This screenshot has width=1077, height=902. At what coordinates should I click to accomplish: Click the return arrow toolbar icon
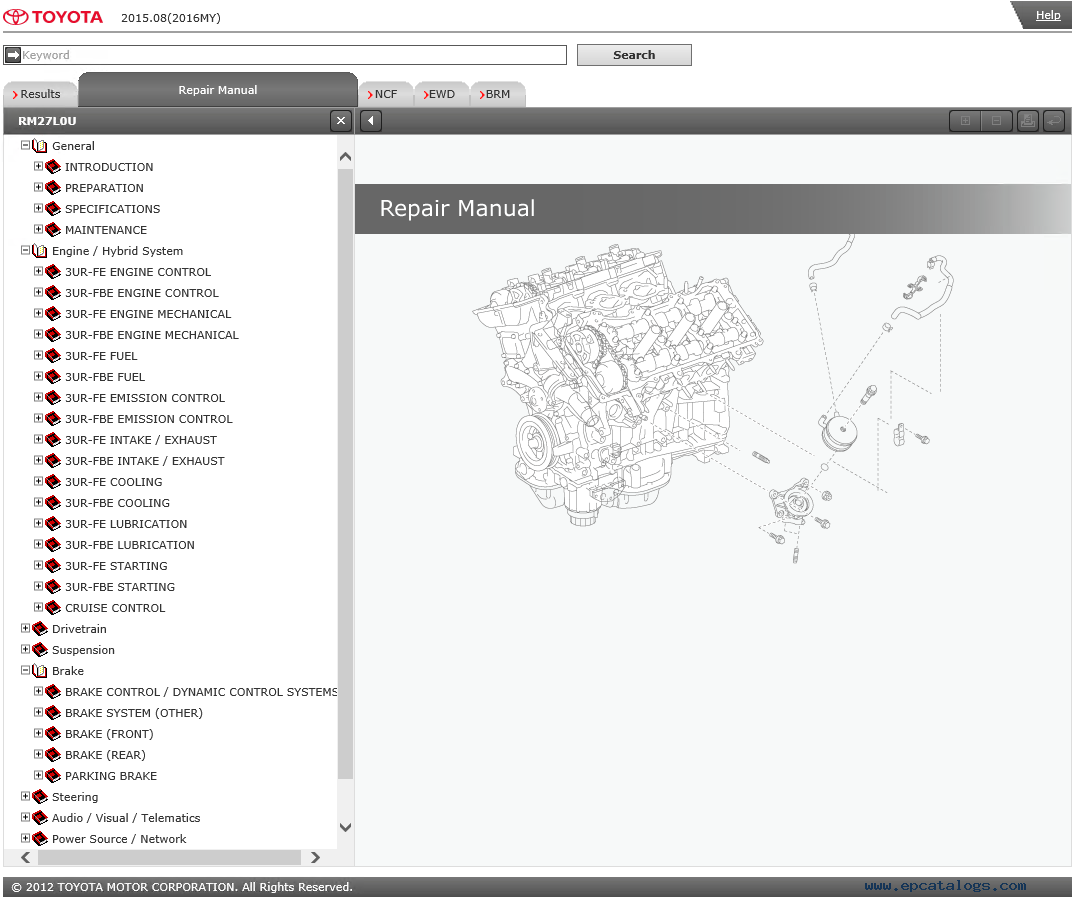(x=1054, y=121)
